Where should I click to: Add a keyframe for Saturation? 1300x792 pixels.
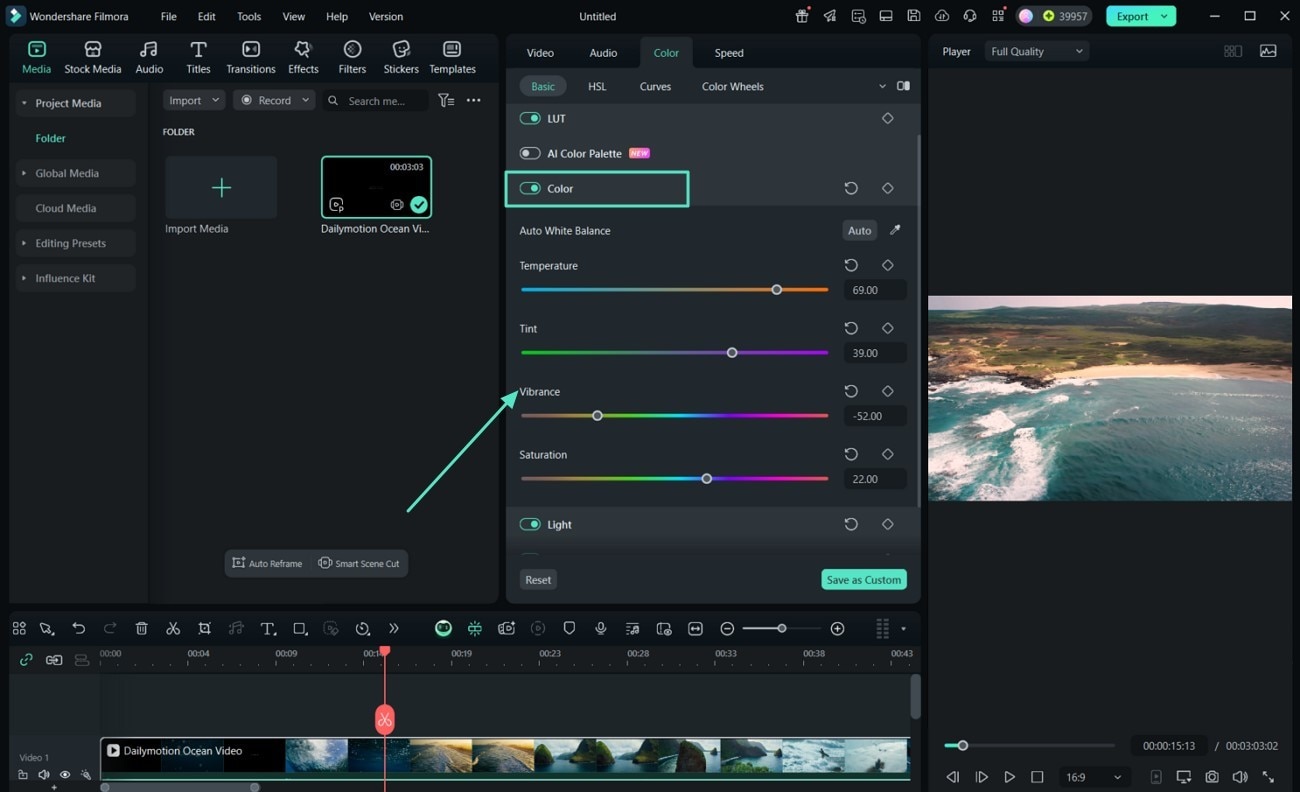(x=887, y=454)
